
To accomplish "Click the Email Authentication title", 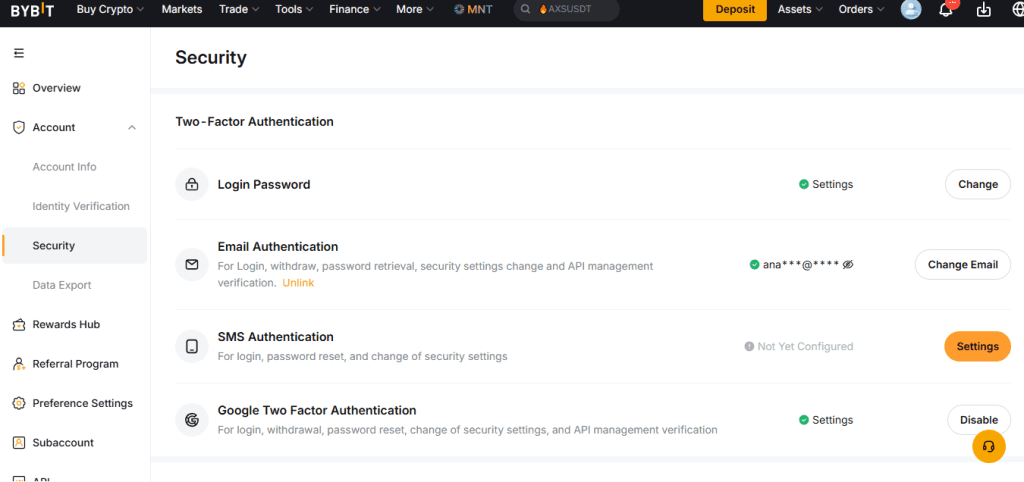I will pos(278,247).
